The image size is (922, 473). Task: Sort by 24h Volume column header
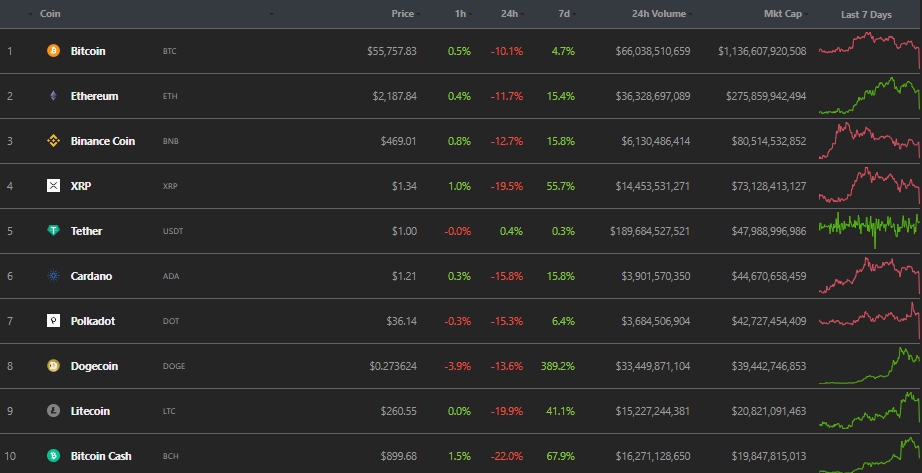[660, 14]
